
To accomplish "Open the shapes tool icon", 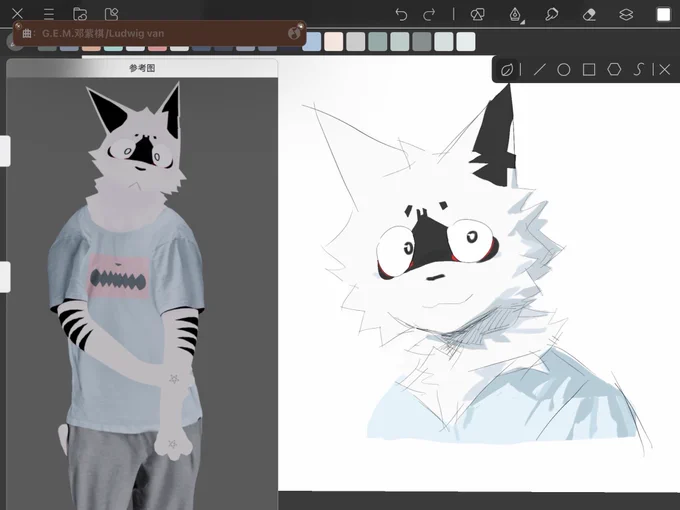I will click(477, 14).
